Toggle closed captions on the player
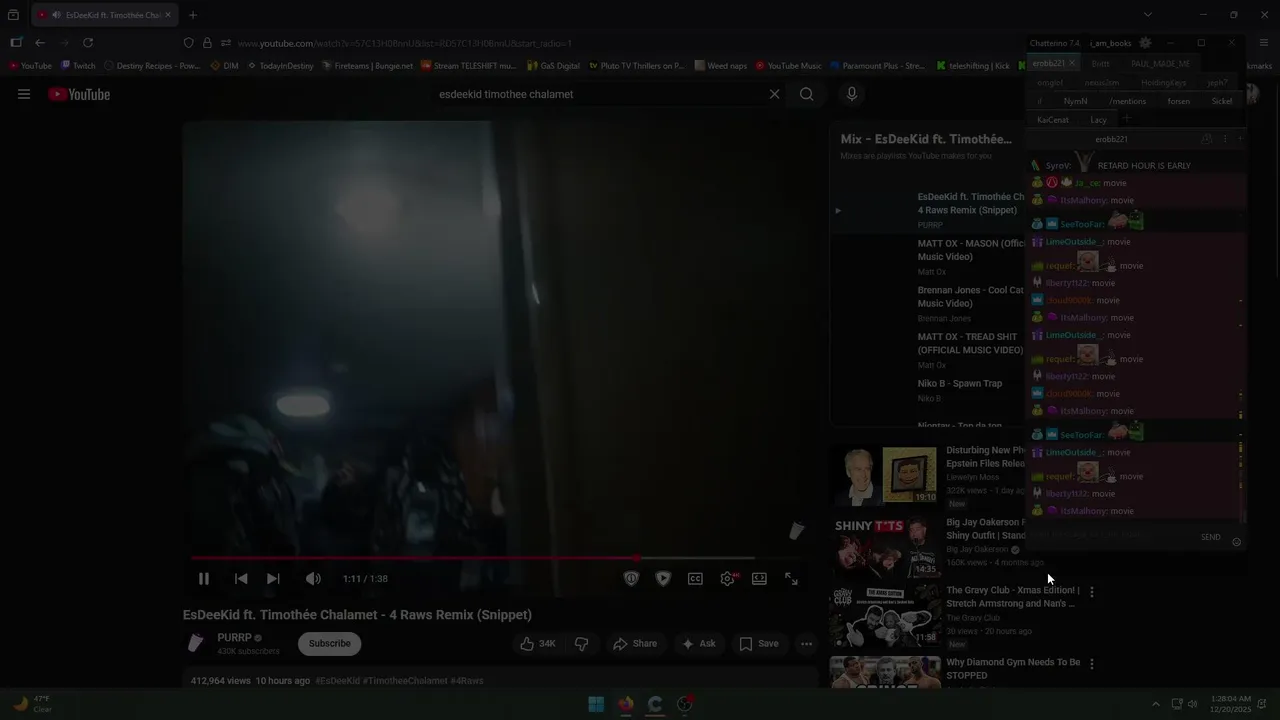 tap(695, 578)
